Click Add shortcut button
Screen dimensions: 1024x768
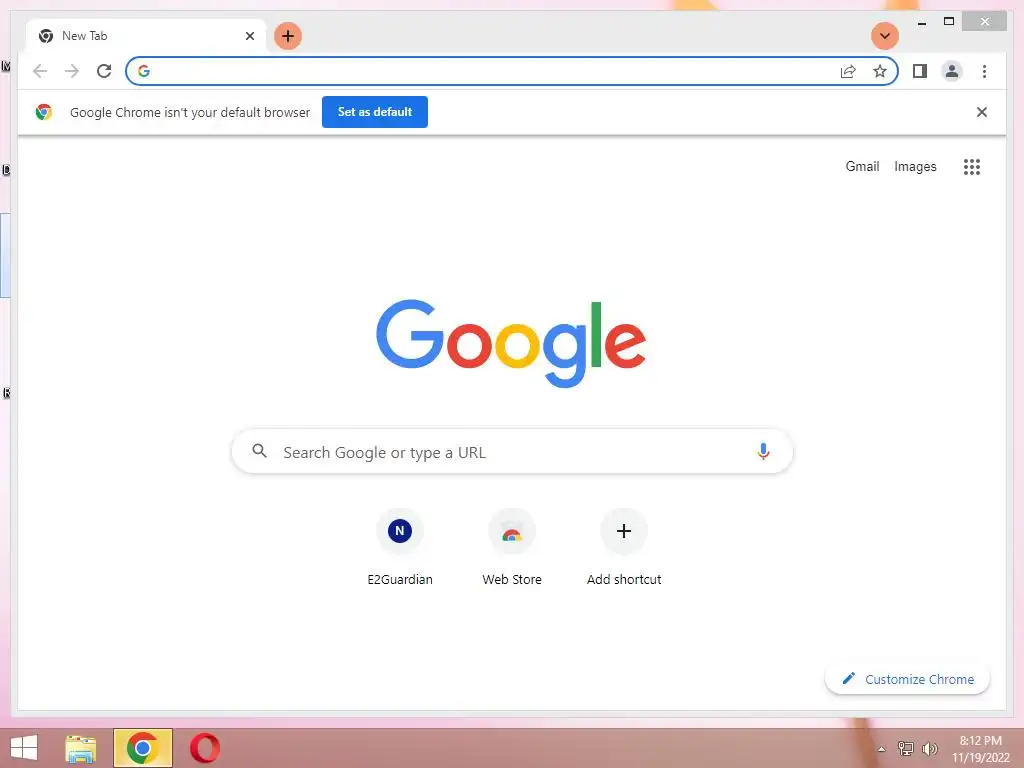tap(624, 547)
